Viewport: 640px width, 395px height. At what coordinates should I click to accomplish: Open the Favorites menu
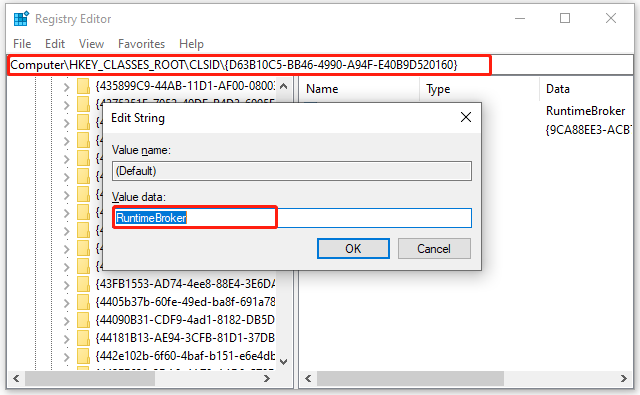coord(141,44)
